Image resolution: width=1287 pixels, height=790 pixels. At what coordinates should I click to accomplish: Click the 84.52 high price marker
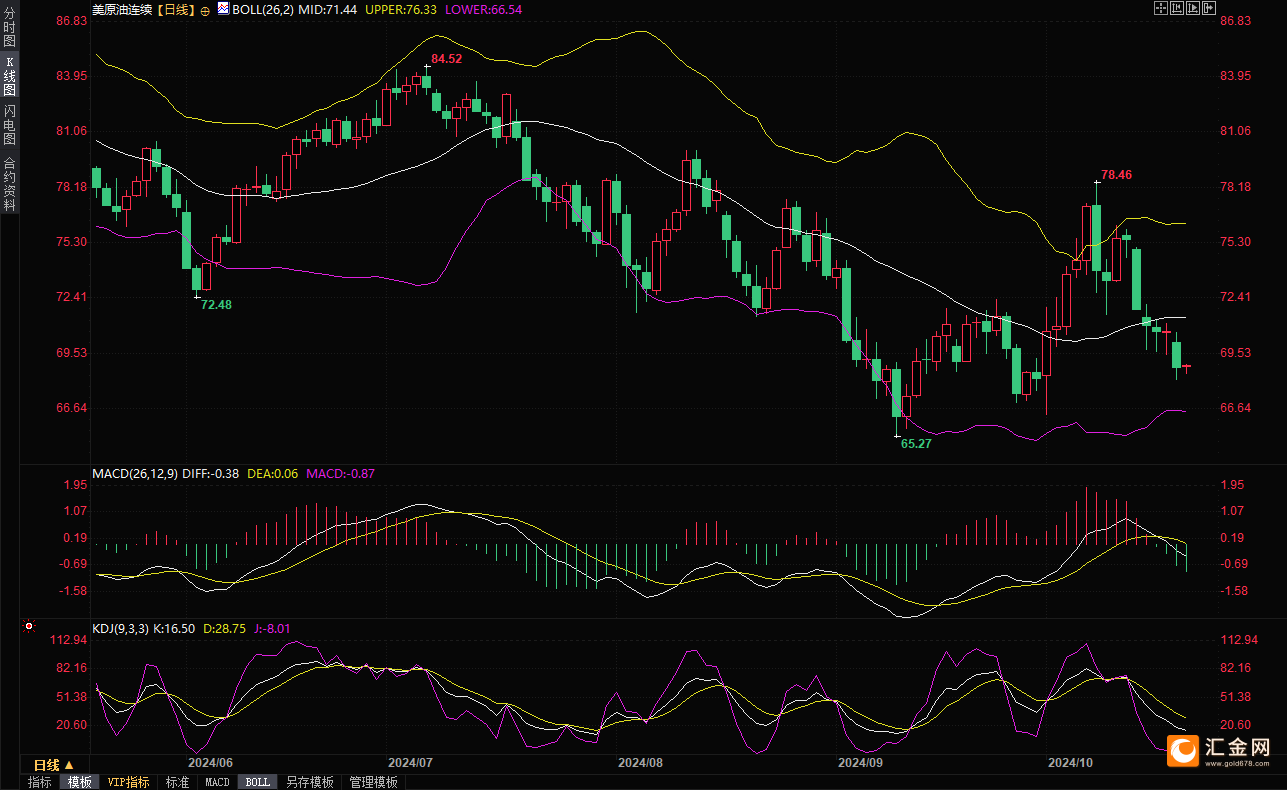(x=446, y=59)
